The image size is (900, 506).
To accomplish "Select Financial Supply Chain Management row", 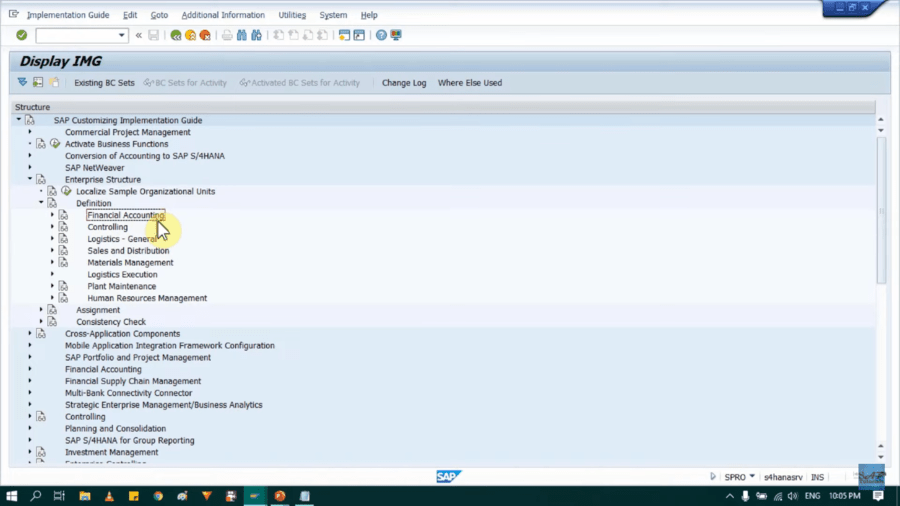I will pyautogui.click(x=133, y=381).
